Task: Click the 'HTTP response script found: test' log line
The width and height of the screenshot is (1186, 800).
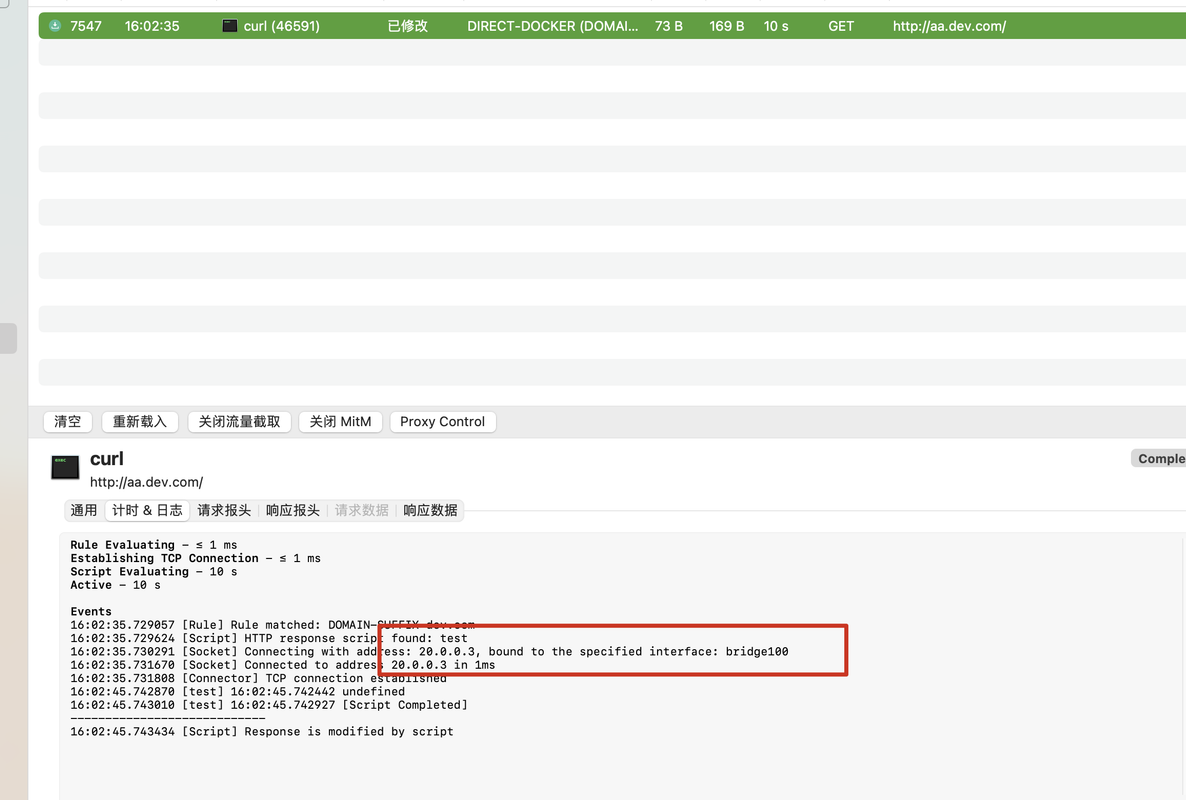Action: (269, 639)
